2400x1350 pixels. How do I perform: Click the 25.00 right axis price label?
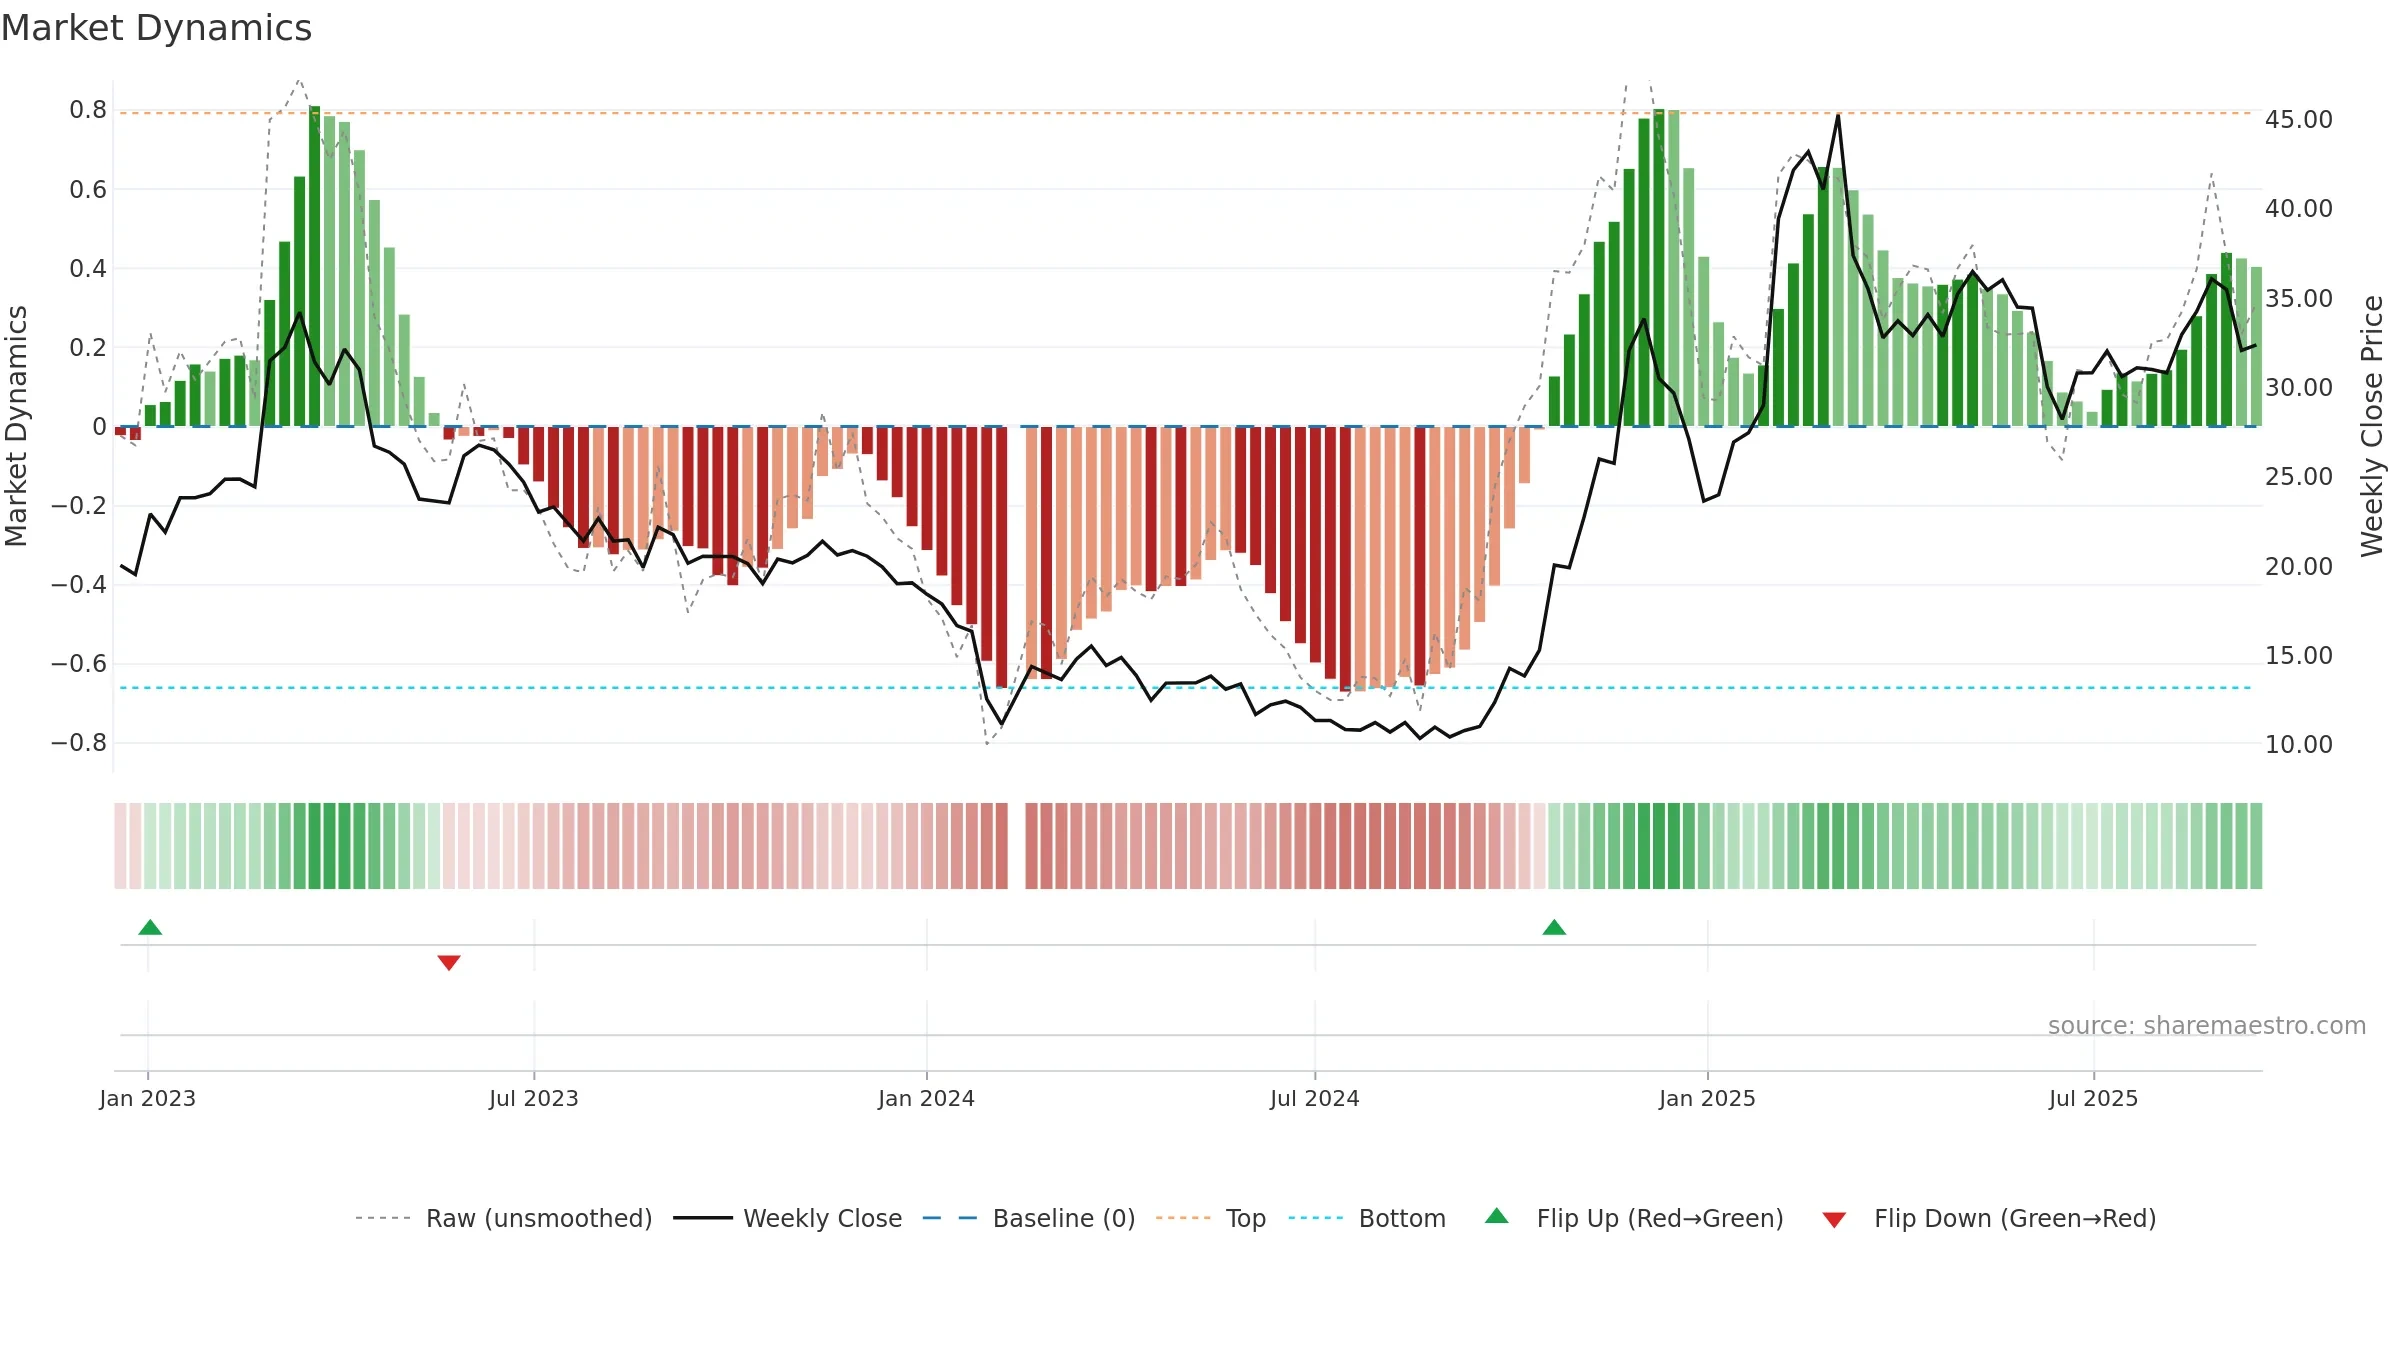point(2299,477)
